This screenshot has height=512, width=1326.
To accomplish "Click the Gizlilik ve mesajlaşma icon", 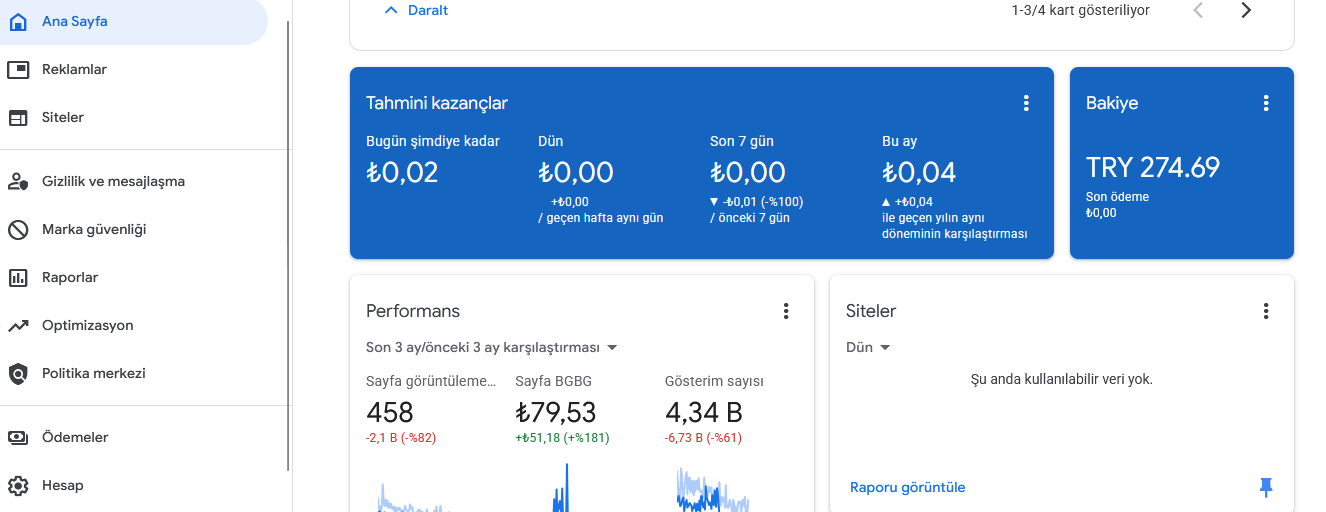I will [x=18, y=181].
